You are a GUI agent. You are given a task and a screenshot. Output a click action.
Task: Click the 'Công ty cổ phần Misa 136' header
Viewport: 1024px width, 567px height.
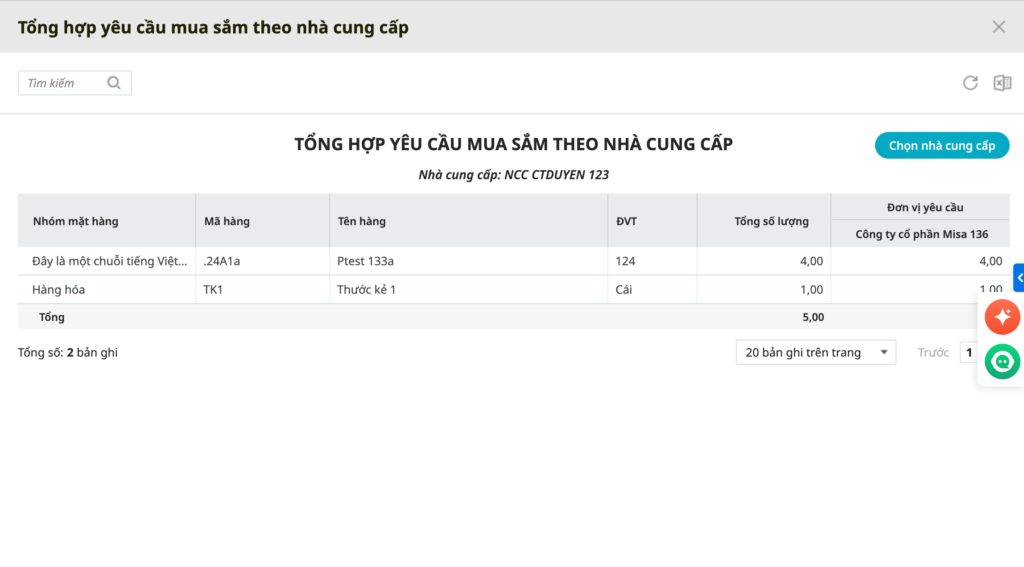(x=921, y=234)
